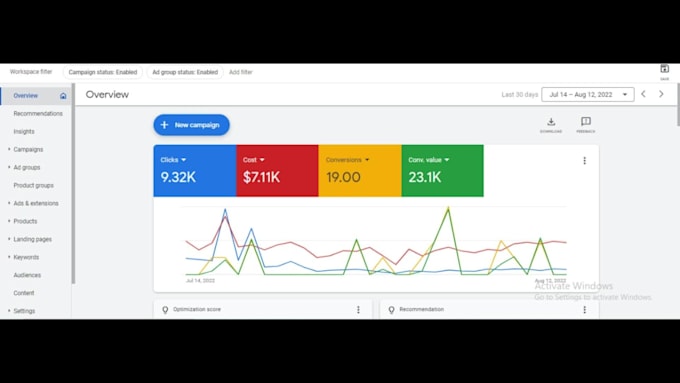Open Insights in the sidebar
This screenshot has height=383, width=680.
[24, 131]
